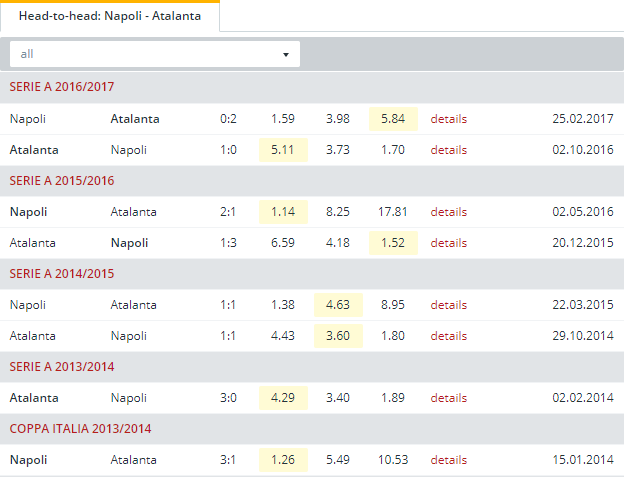Viewport: 624px width, 477px height.
Task: Open the 'all' competition filter dropdown
Action: point(155,54)
